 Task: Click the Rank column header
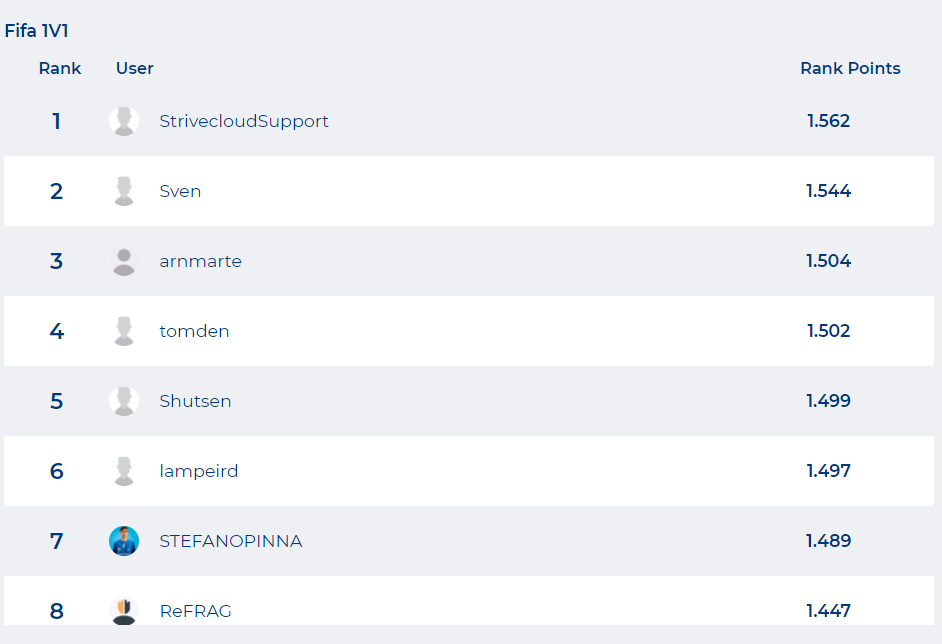(x=60, y=68)
